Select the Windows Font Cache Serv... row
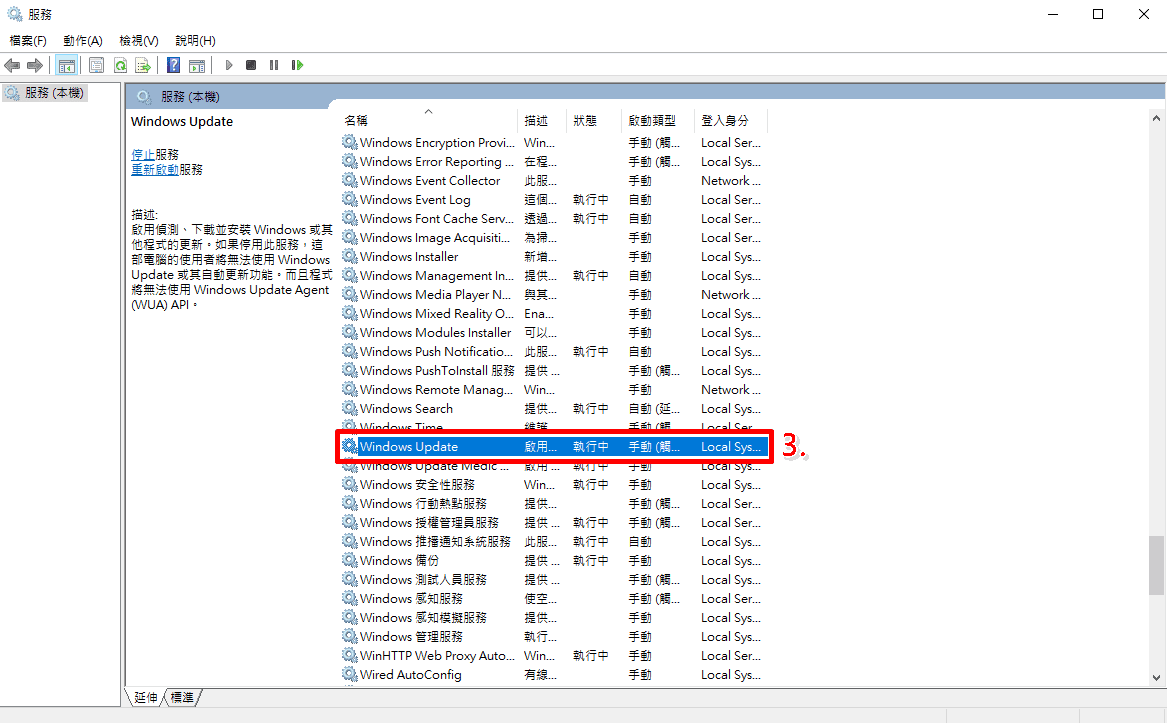Screen dimensions: 1167x723 [x=554, y=218]
